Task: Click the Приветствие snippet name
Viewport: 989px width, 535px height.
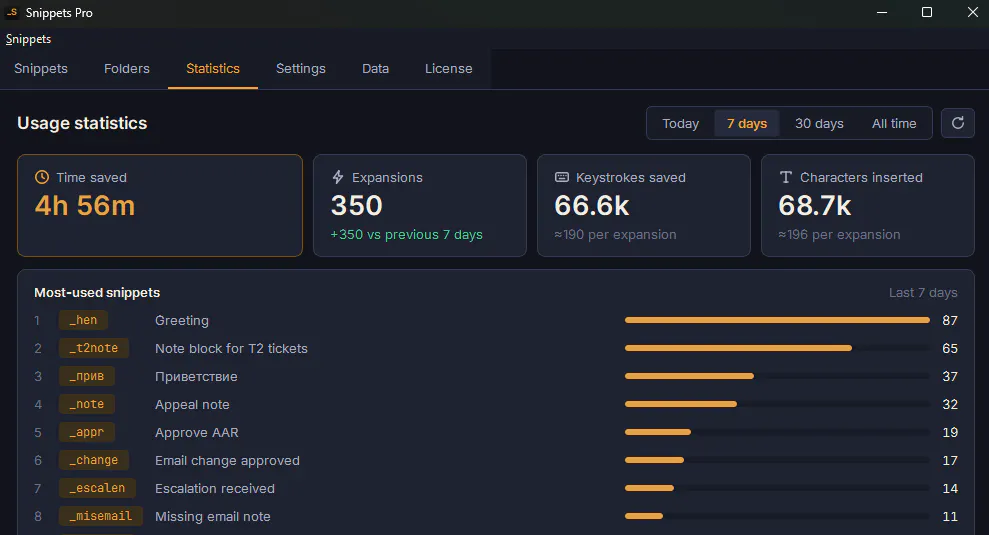Action: (x=196, y=377)
